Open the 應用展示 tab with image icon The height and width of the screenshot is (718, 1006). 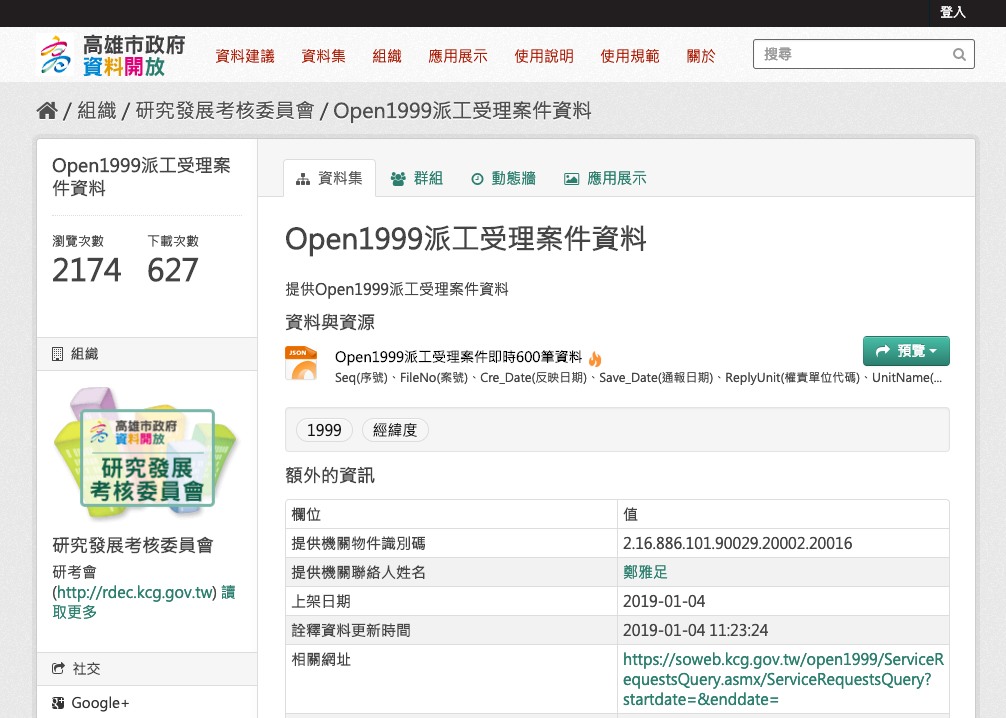tap(605, 178)
